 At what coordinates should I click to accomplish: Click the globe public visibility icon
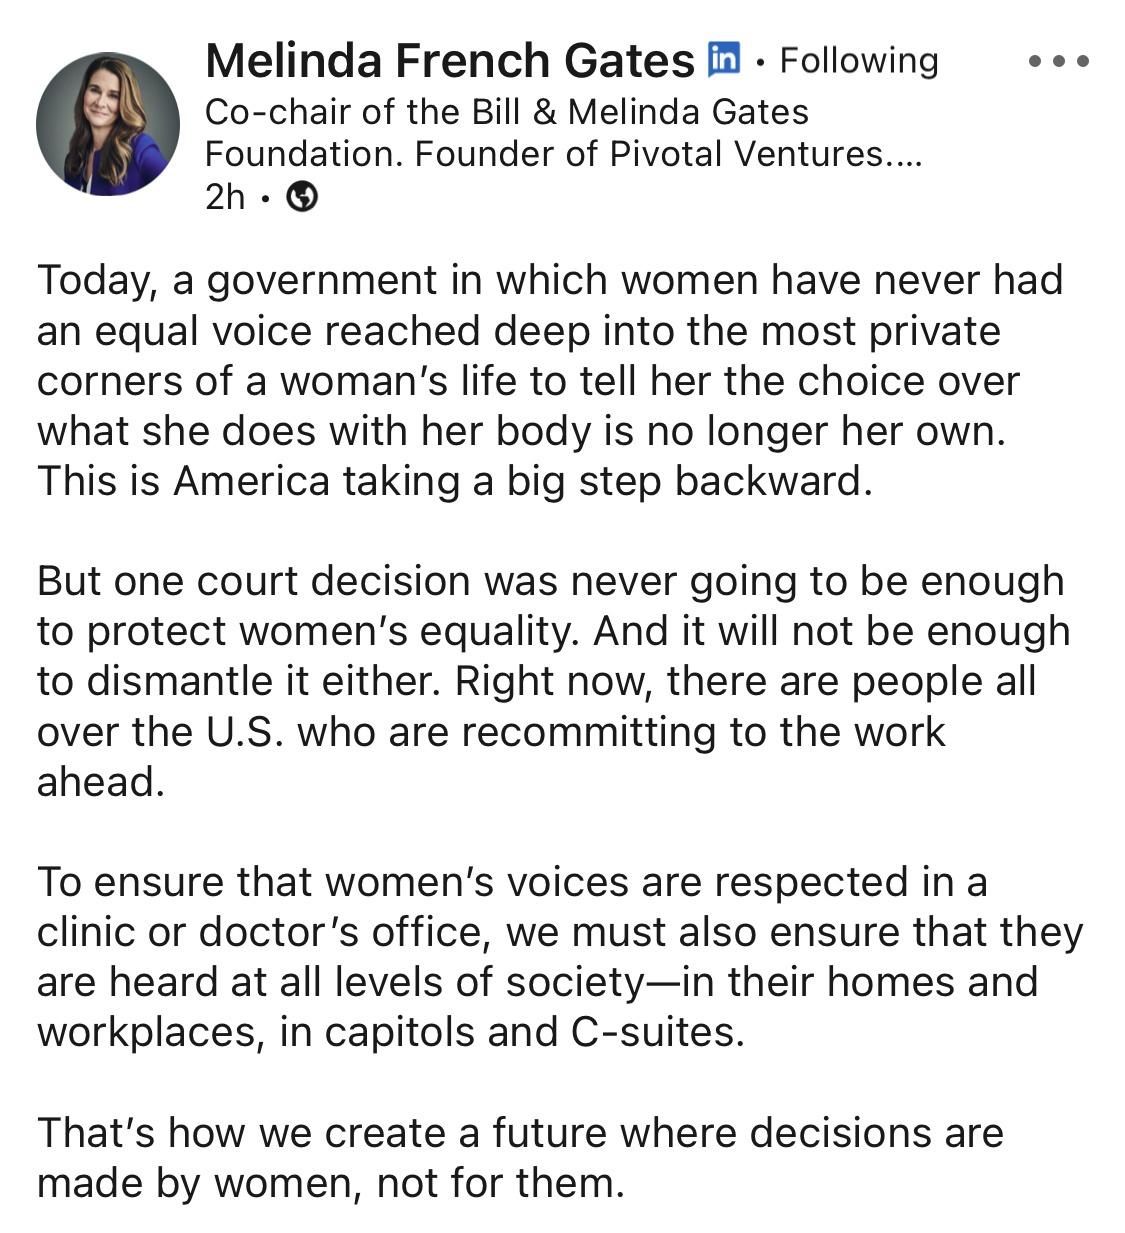pyautogui.click(x=302, y=197)
